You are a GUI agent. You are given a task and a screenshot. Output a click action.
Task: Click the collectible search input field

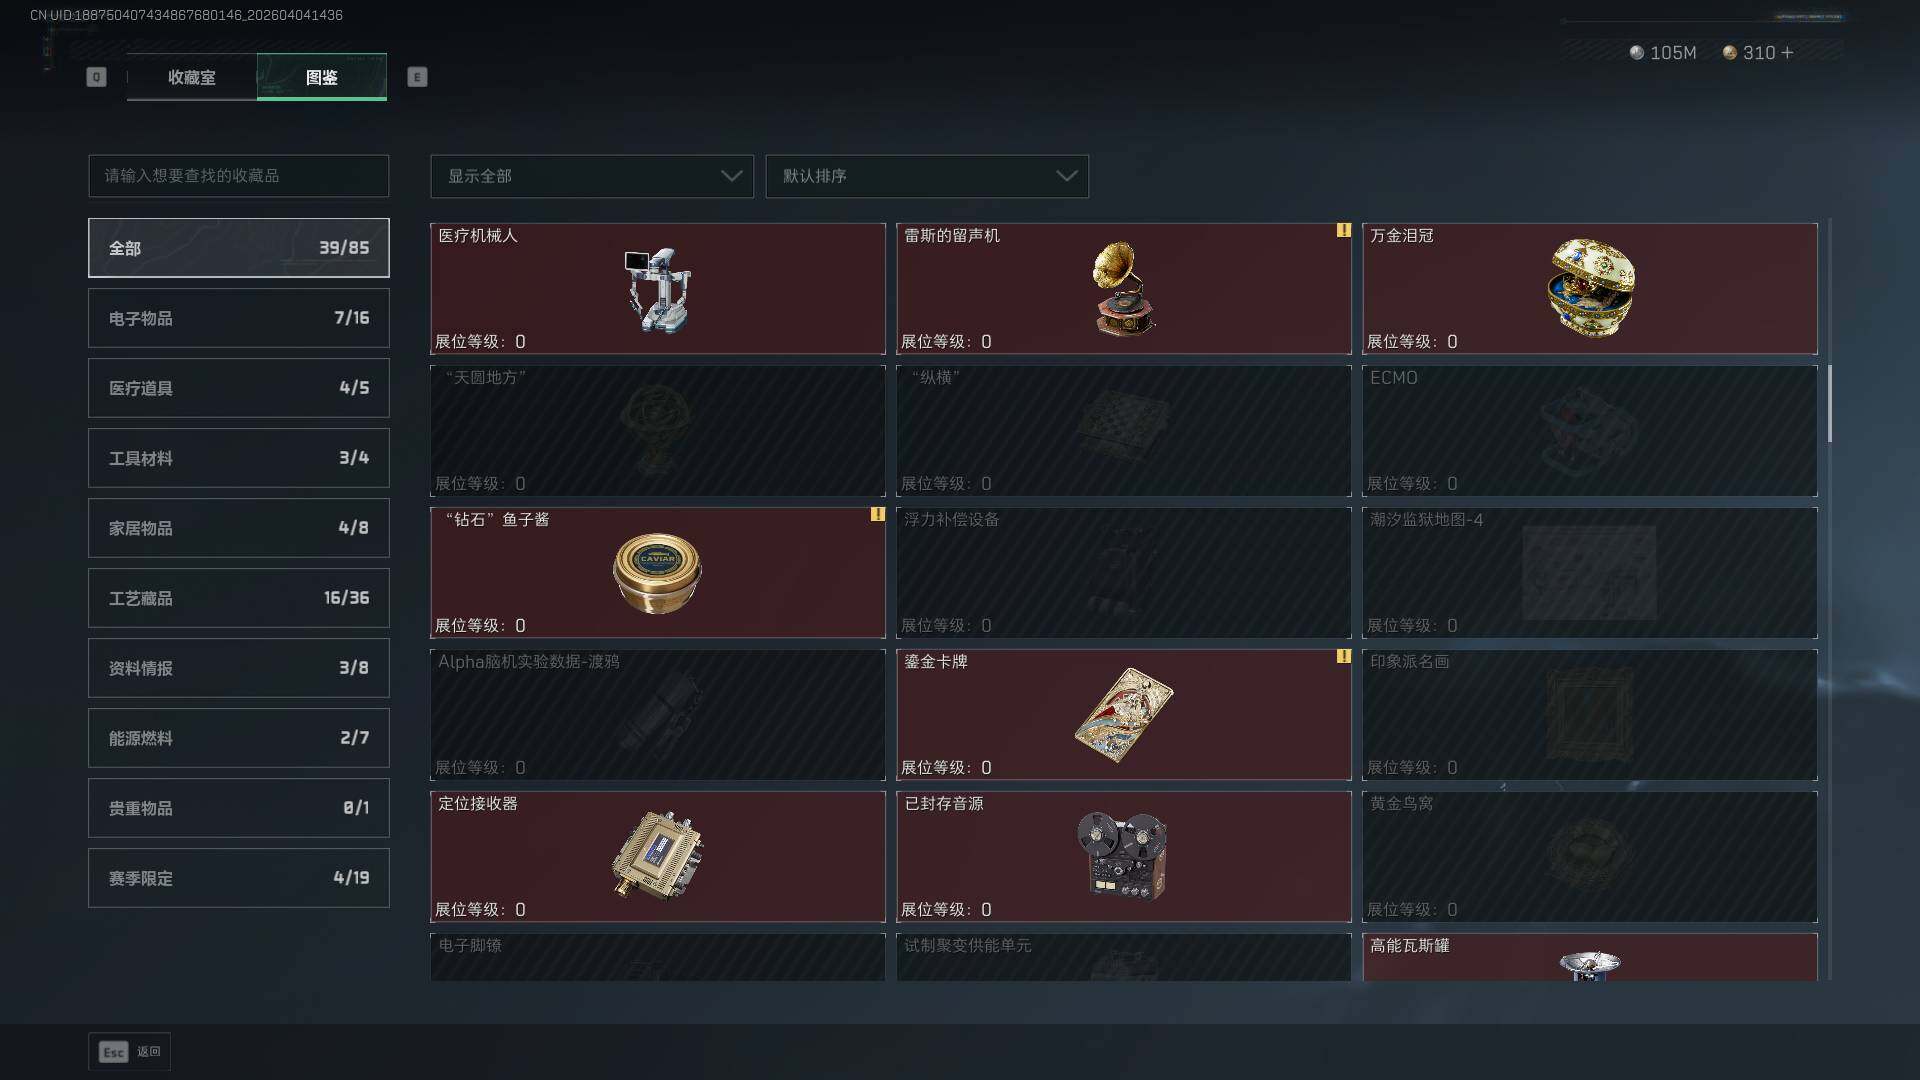tap(239, 176)
